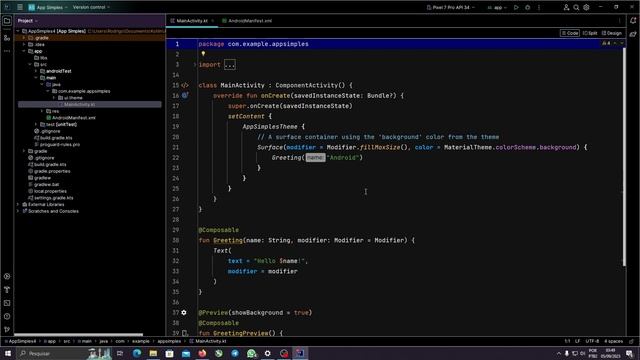640x360 pixels.
Task: Switch editor to Split view
Action: pyautogui.click(x=590, y=33)
